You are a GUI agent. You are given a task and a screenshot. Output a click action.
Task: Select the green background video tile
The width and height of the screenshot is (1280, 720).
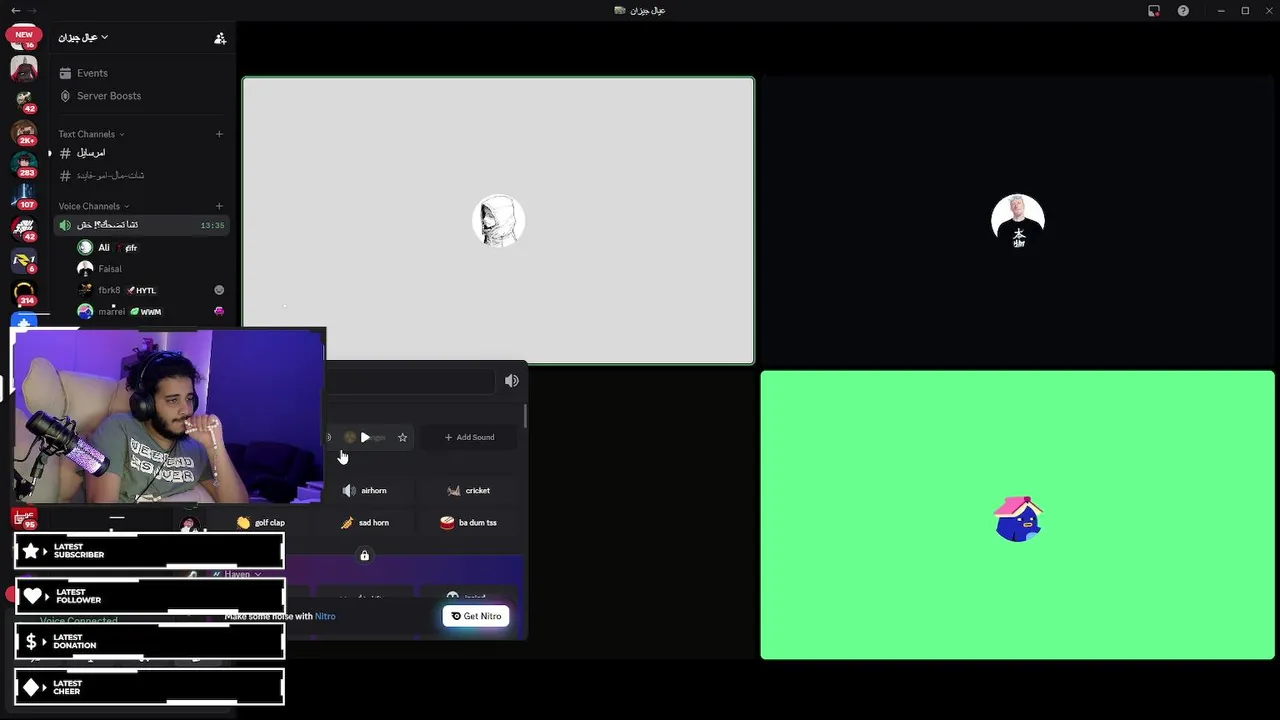(1018, 515)
